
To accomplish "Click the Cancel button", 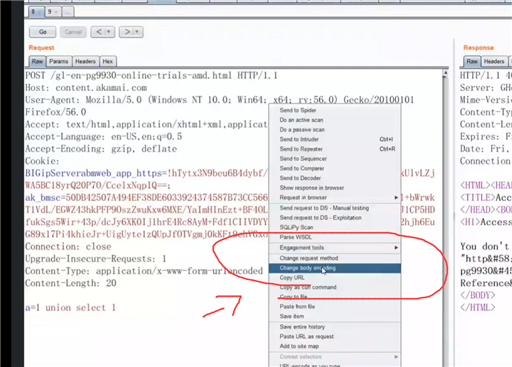I will pyautogui.click(x=73, y=32).
